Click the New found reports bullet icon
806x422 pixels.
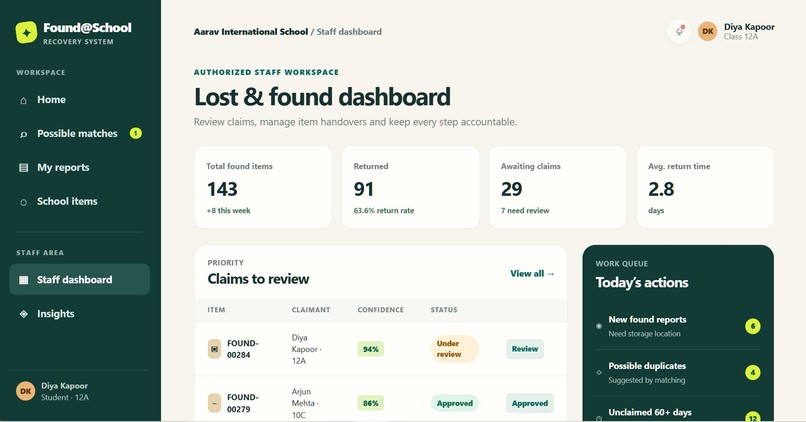(599, 326)
